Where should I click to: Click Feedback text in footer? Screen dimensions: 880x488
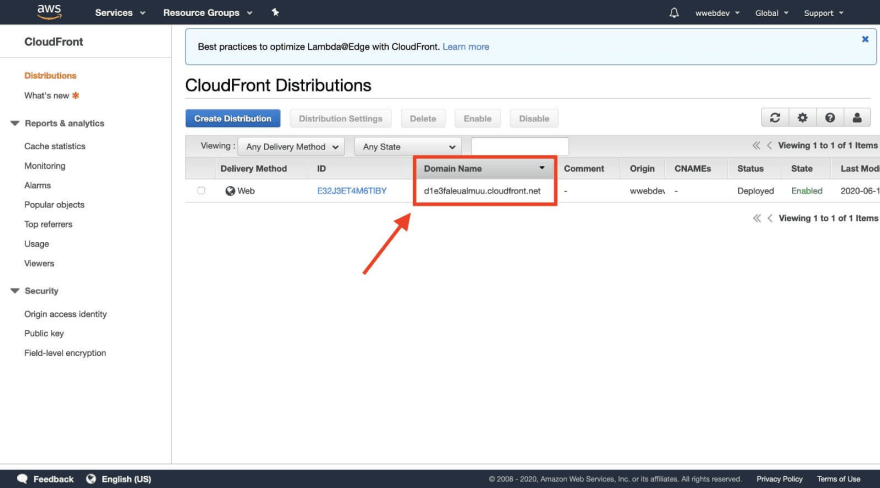pyautogui.click(x=53, y=479)
